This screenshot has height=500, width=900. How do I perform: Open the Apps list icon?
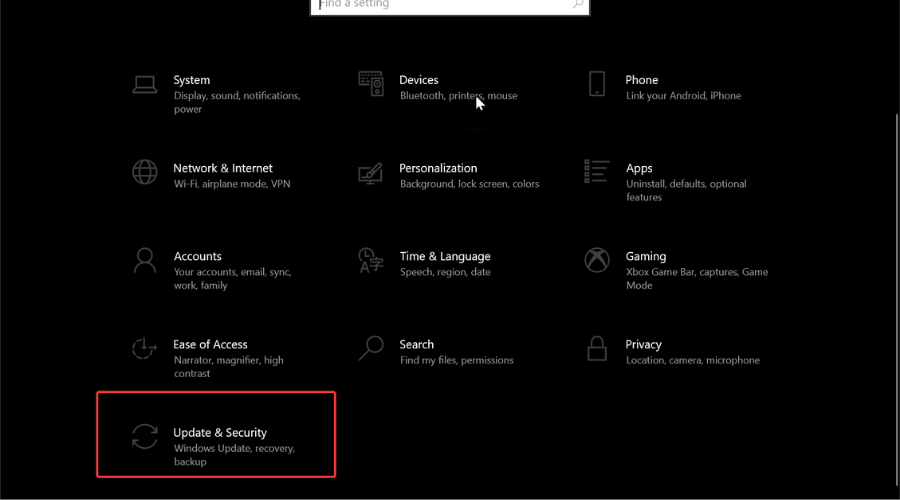pos(597,172)
